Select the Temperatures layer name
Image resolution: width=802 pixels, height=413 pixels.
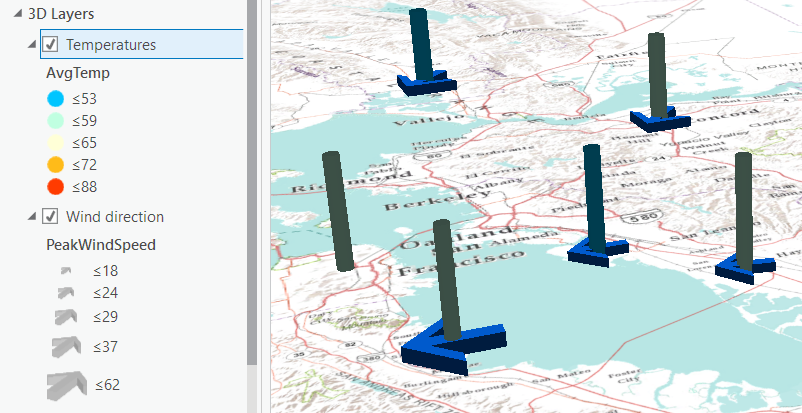point(110,45)
